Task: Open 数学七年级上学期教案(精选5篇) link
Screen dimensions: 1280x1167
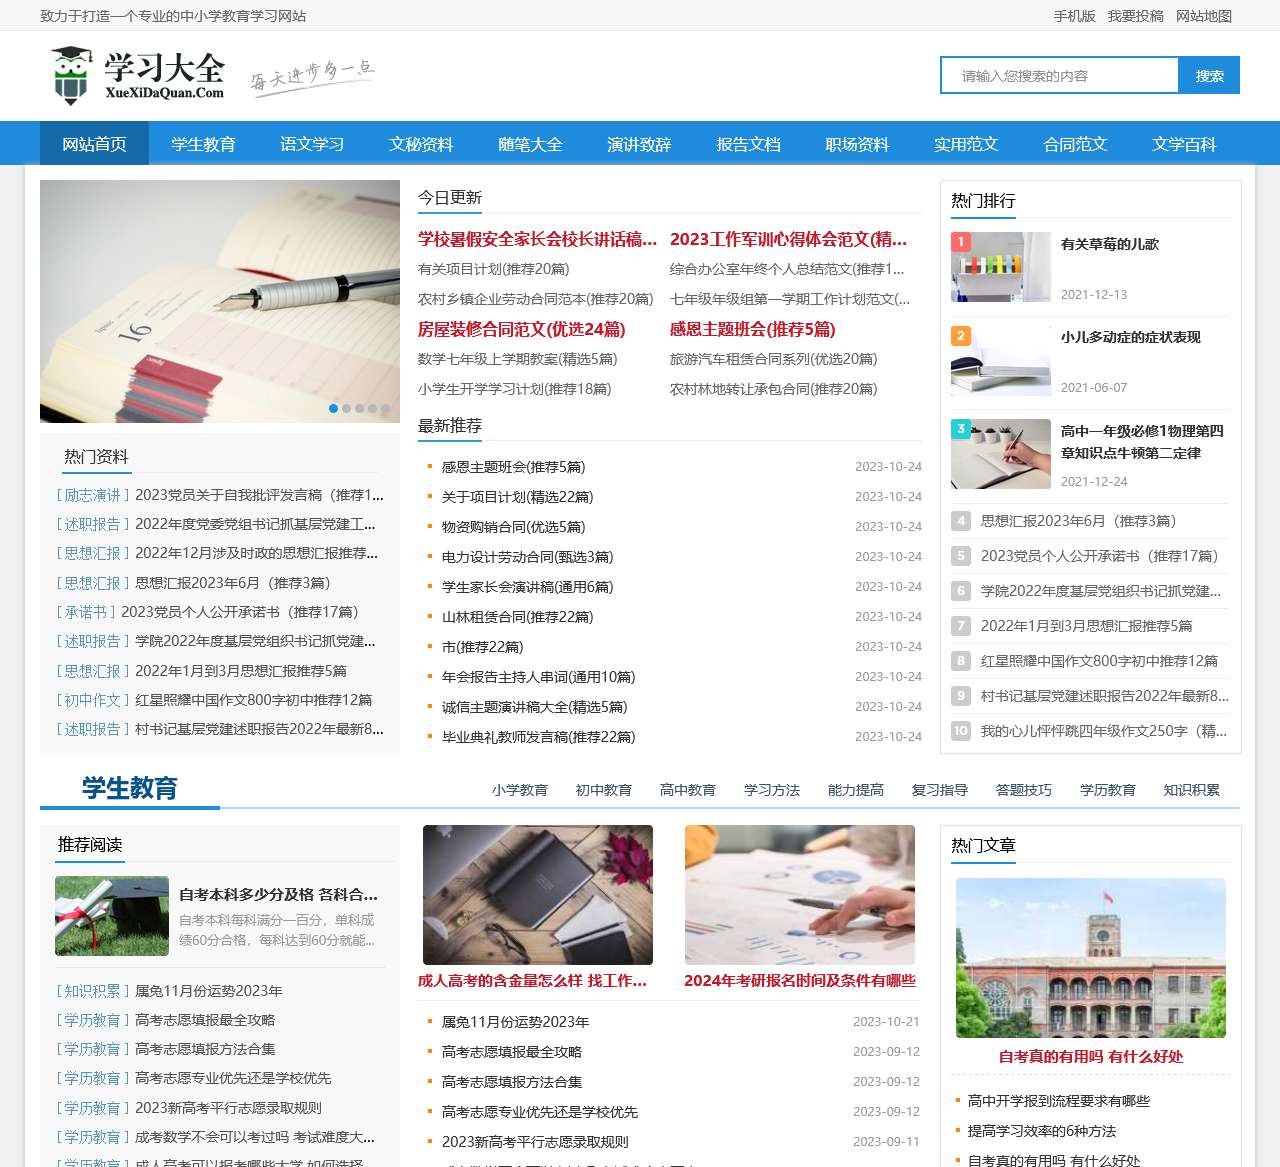Action: [x=518, y=359]
